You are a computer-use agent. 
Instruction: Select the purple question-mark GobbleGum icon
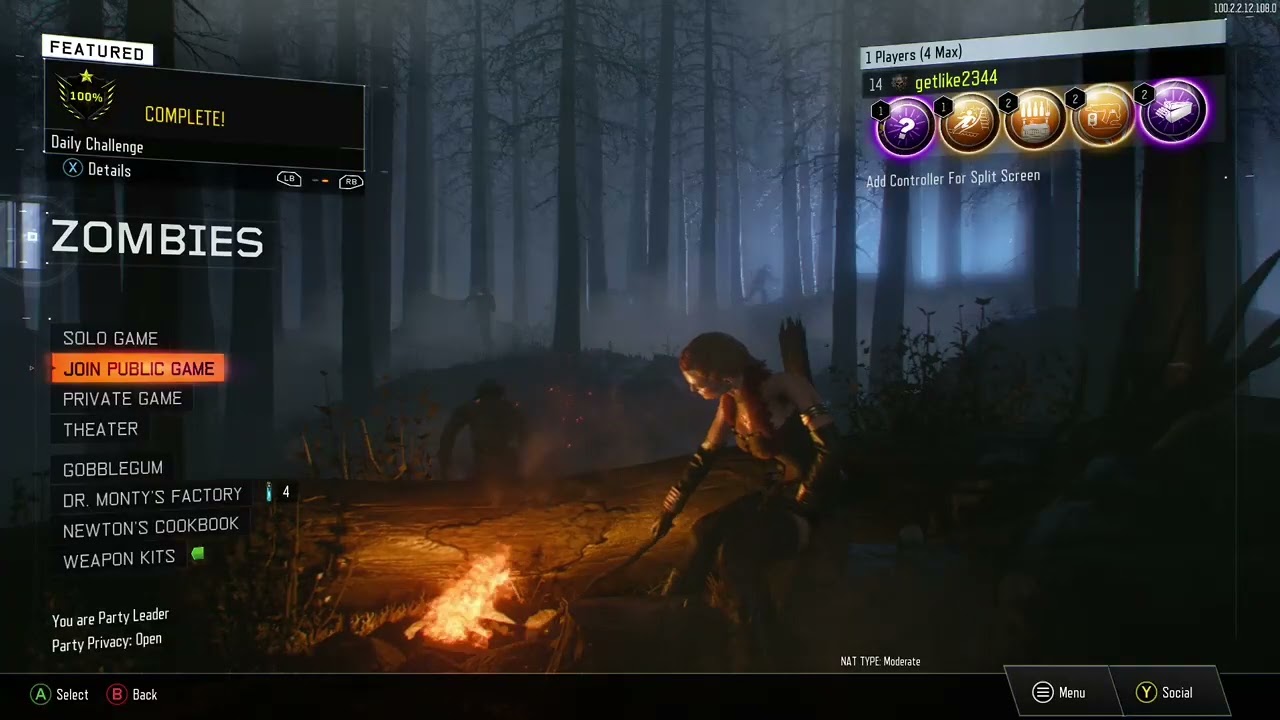click(904, 128)
